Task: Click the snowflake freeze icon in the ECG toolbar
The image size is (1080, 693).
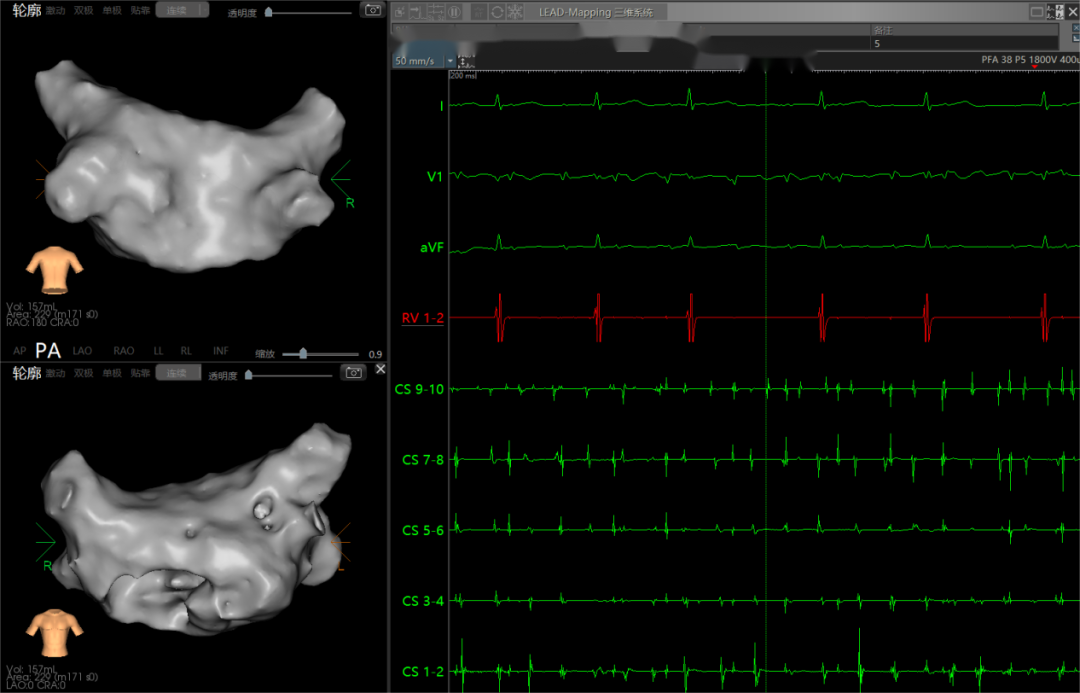Action: point(515,12)
